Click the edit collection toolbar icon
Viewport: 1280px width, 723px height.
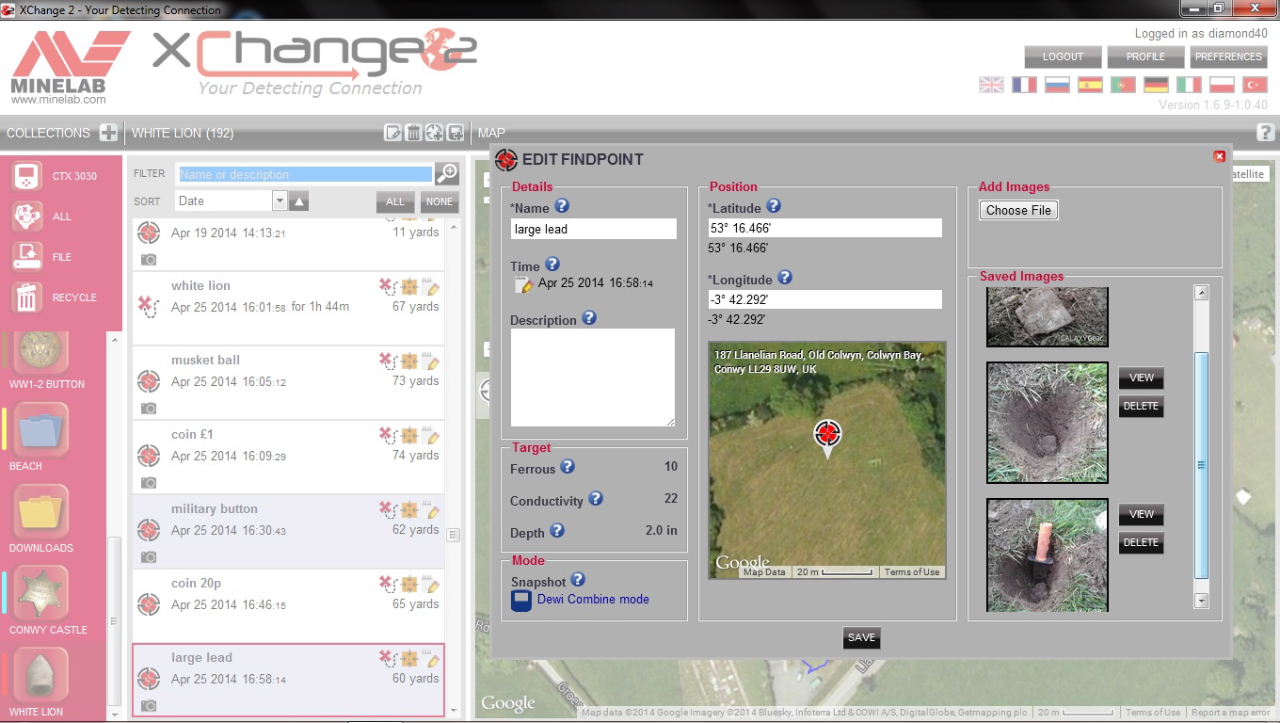(393, 133)
